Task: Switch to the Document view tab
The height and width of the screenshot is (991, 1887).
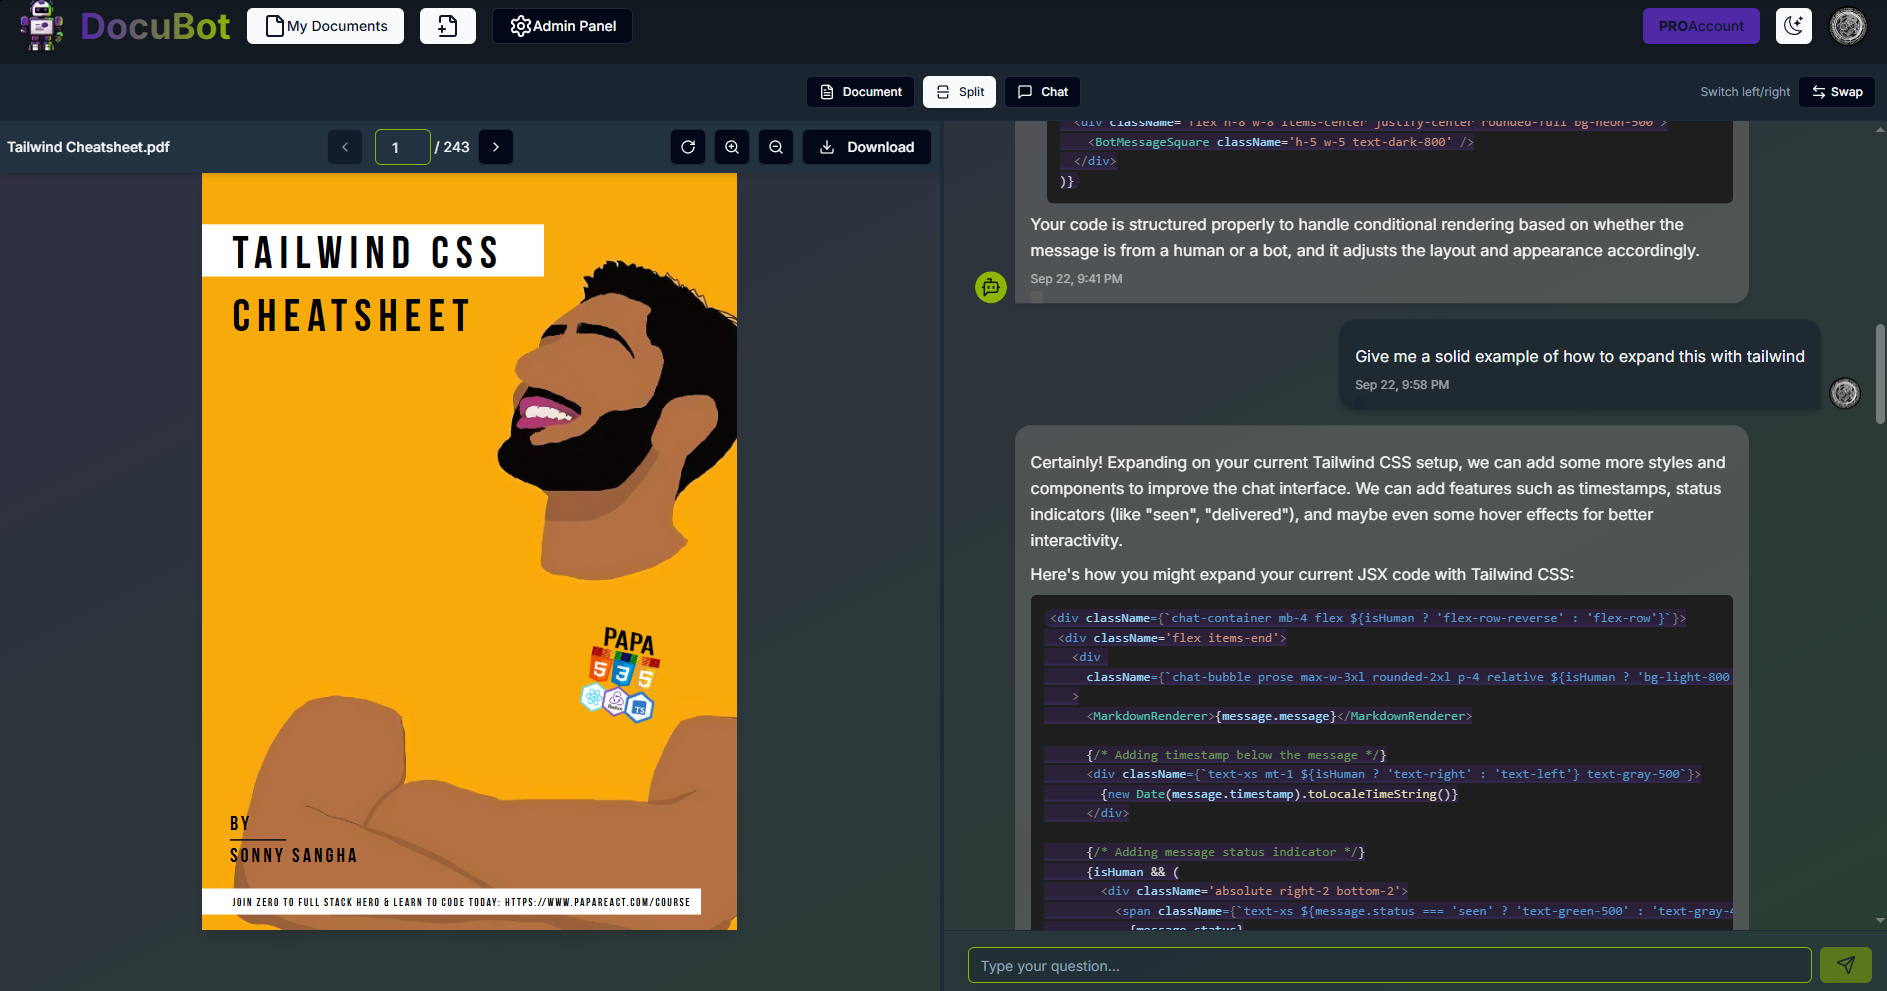Action: [x=859, y=91]
